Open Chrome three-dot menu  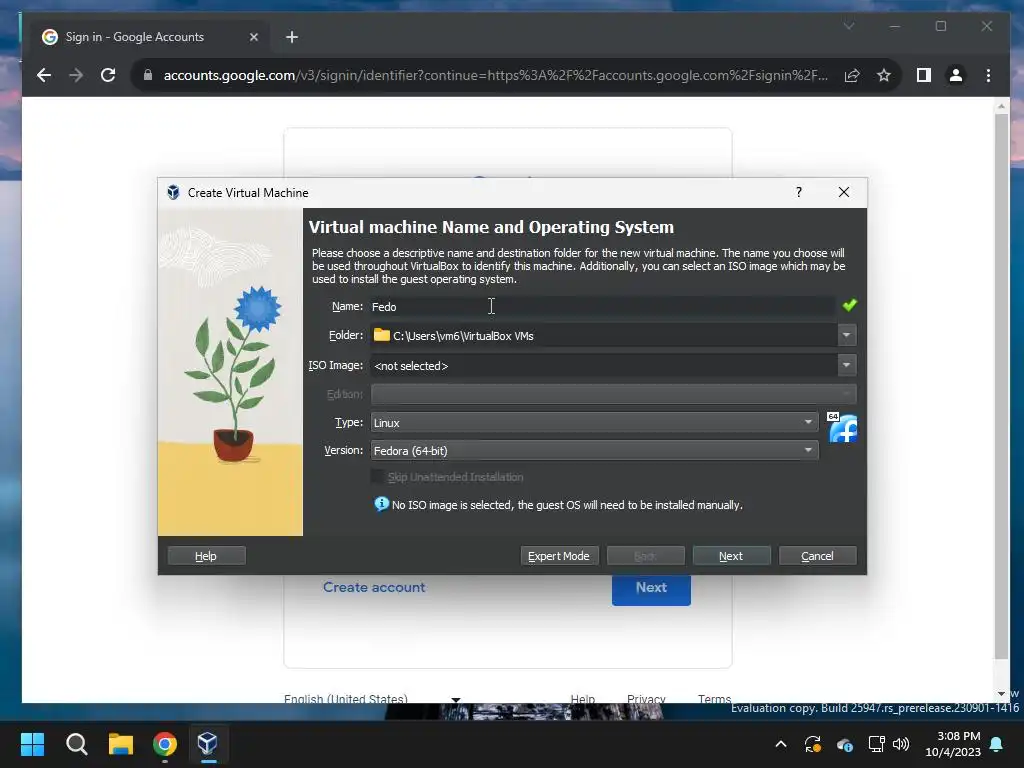[988, 76]
